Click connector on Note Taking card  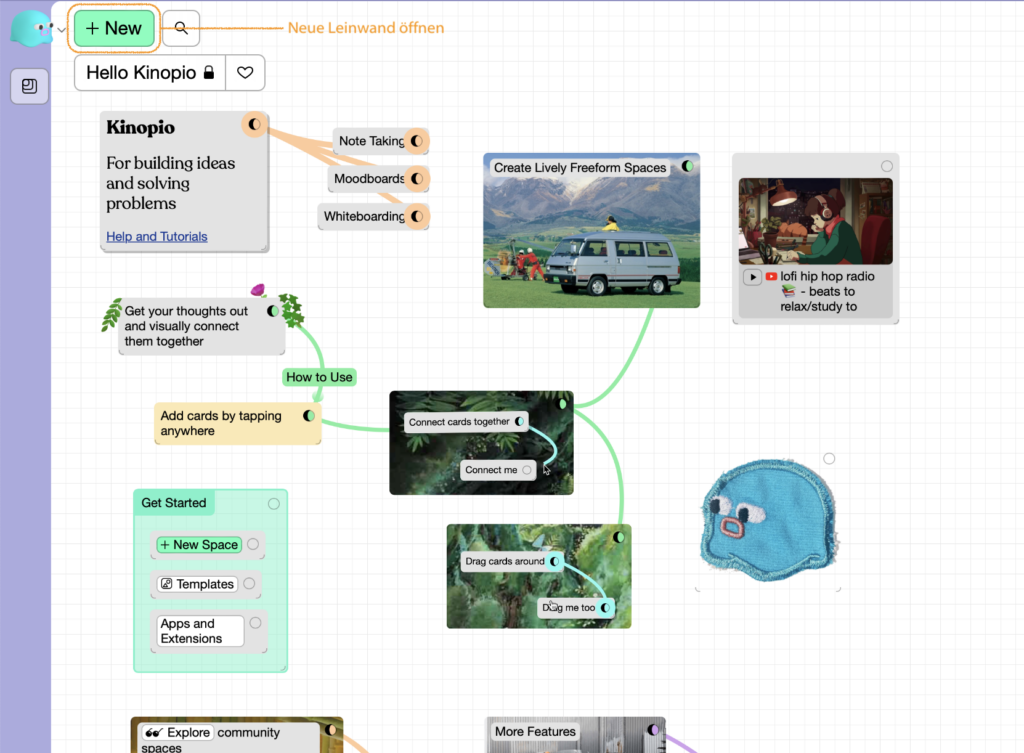tap(417, 141)
